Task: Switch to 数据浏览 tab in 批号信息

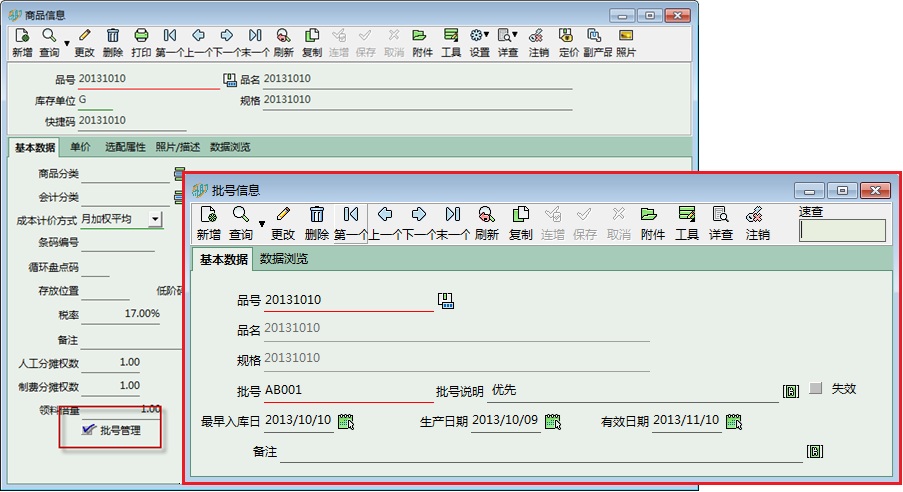Action: pos(283,259)
